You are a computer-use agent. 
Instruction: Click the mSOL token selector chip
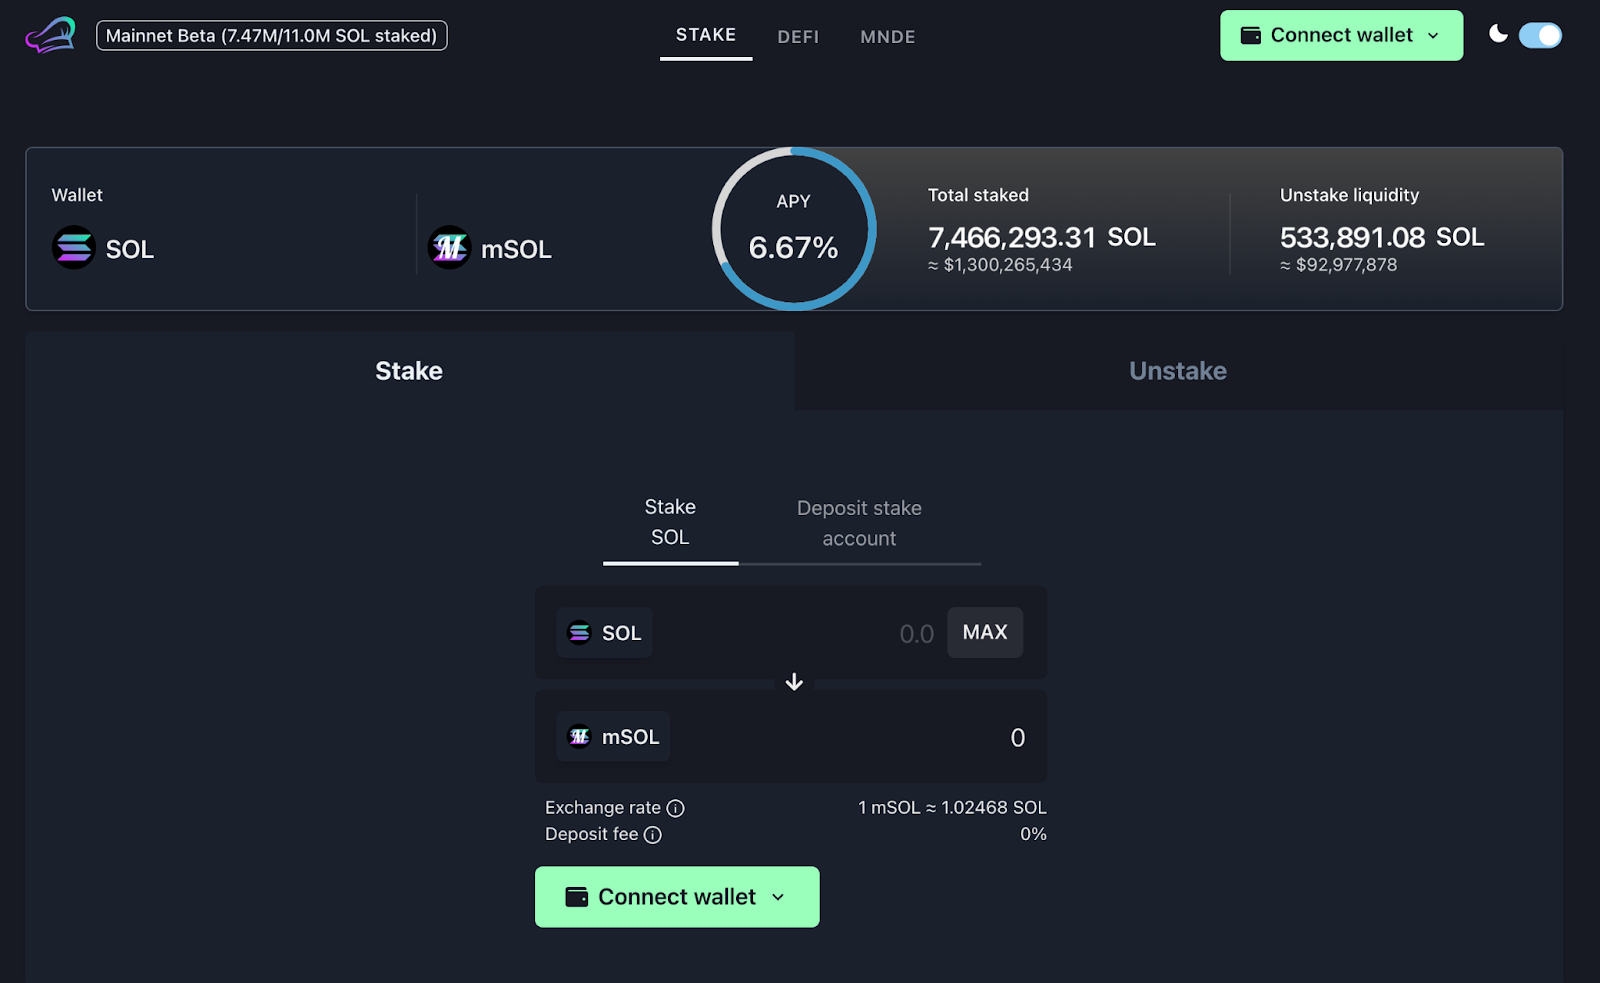613,737
